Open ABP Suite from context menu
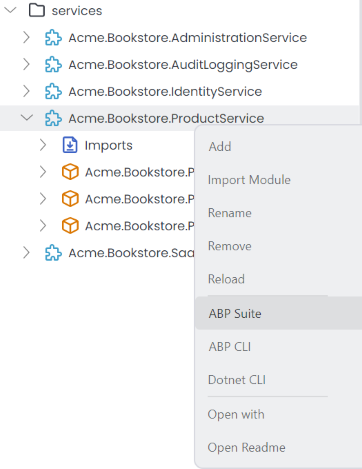 278,314
